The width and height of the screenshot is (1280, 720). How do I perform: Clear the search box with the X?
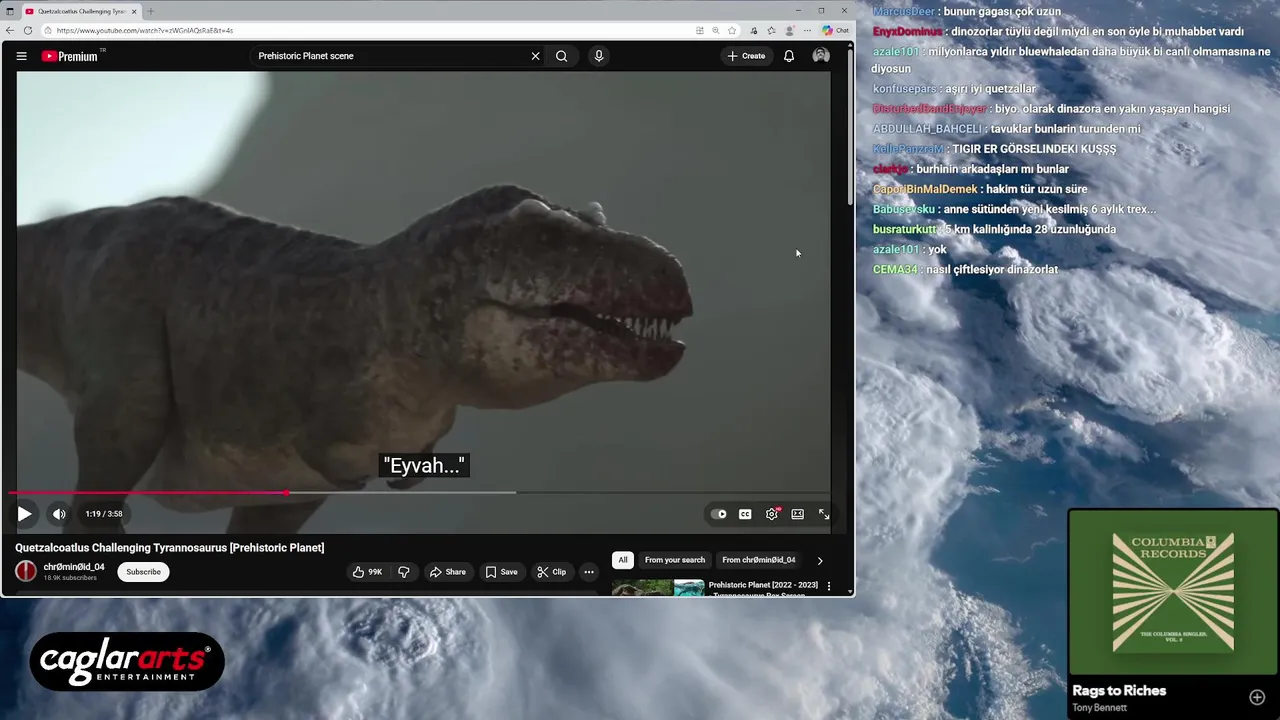click(535, 56)
